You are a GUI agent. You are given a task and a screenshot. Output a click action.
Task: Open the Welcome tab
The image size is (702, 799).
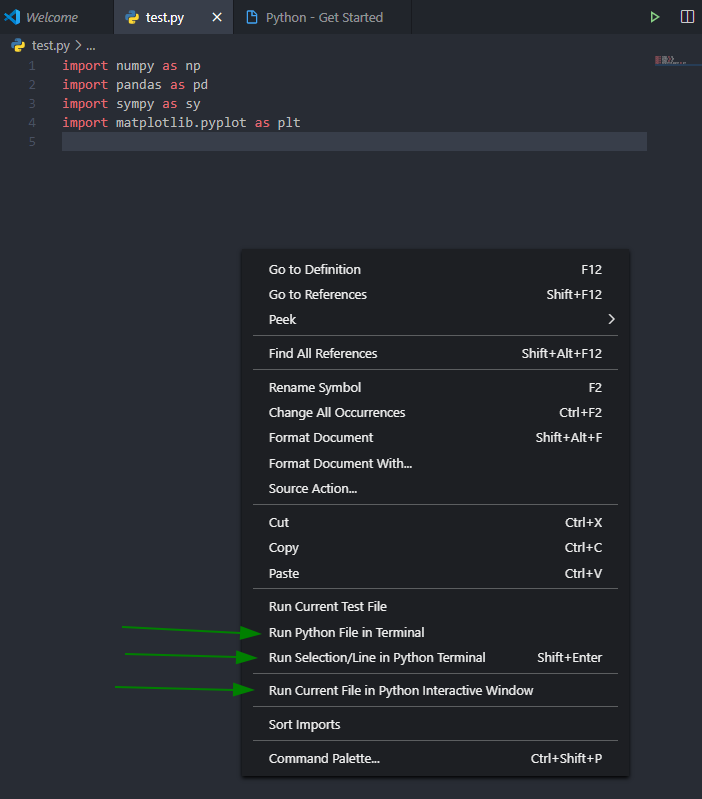[x=51, y=17]
